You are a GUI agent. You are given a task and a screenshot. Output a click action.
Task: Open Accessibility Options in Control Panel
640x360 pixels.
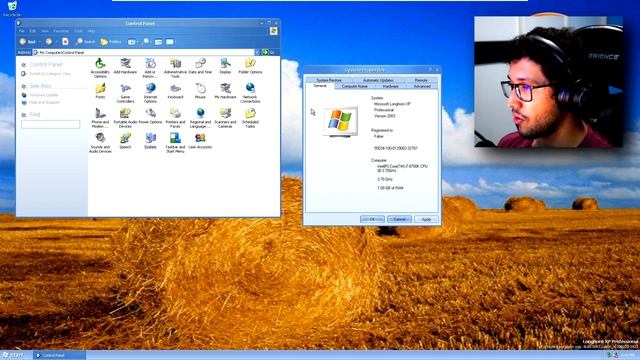tap(100, 67)
